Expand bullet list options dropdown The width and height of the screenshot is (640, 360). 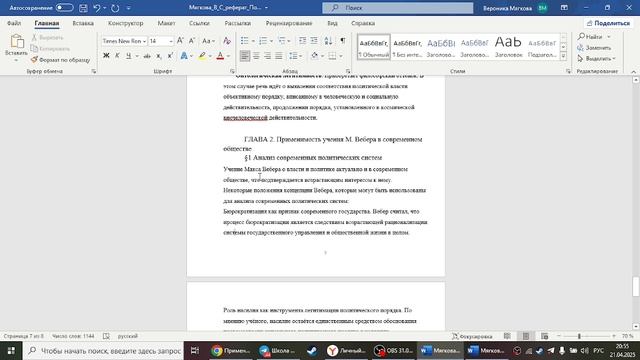coord(253,41)
